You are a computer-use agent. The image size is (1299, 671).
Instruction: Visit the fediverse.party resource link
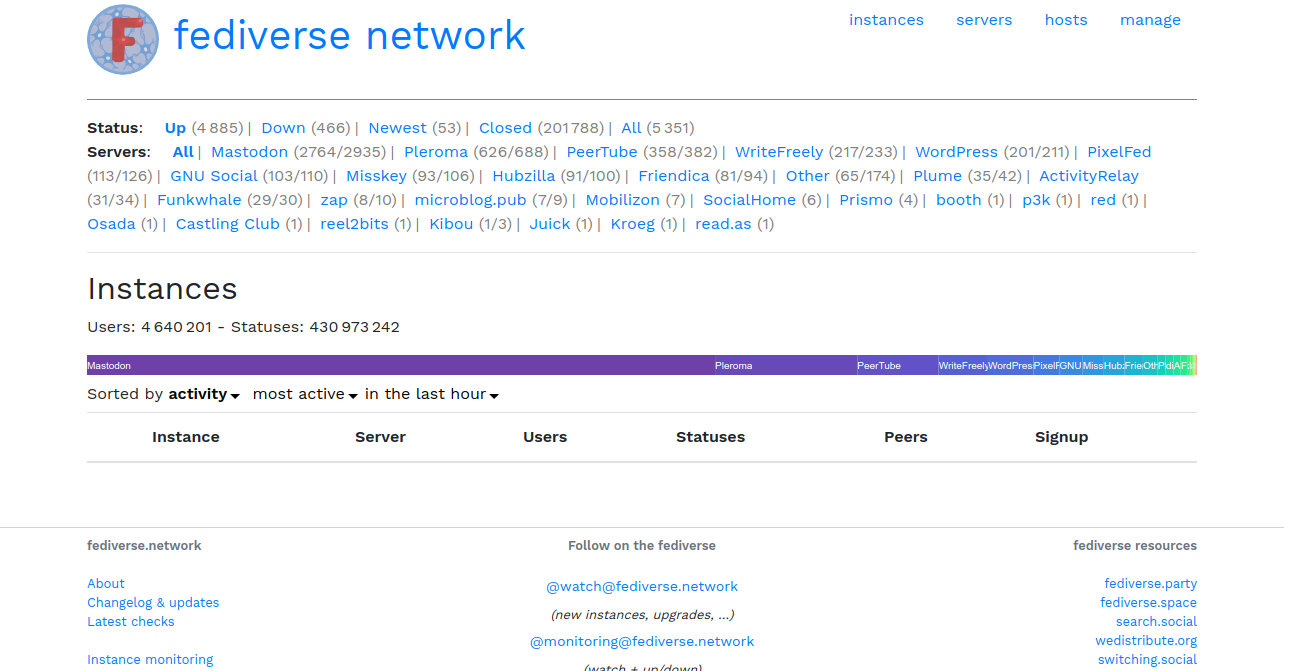(1150, 584)
